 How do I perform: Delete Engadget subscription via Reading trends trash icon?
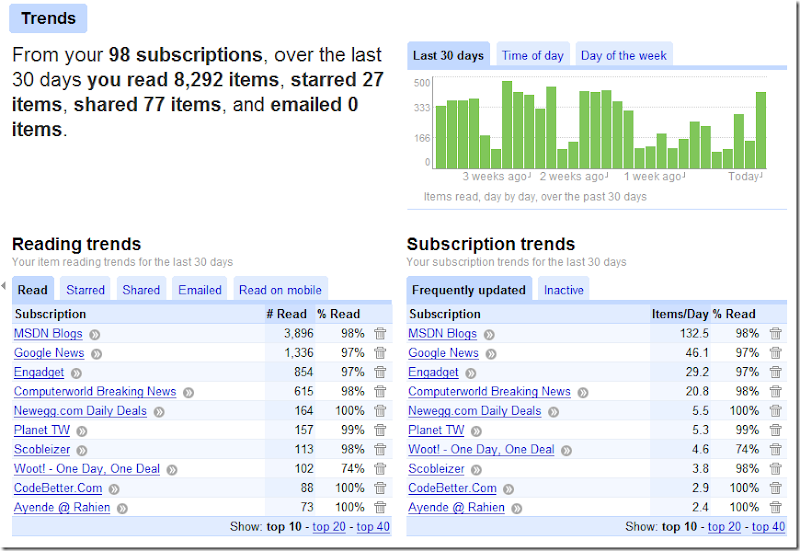(x=380, y=372)
